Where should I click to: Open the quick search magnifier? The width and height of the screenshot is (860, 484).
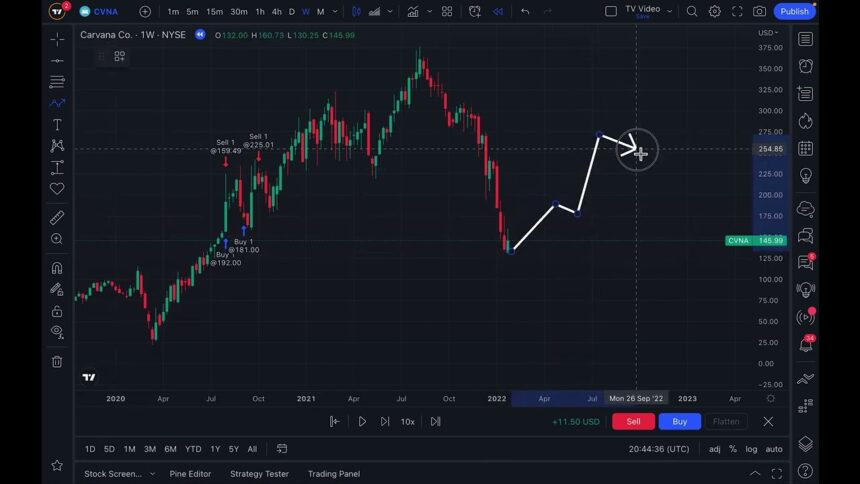[692, 12]
